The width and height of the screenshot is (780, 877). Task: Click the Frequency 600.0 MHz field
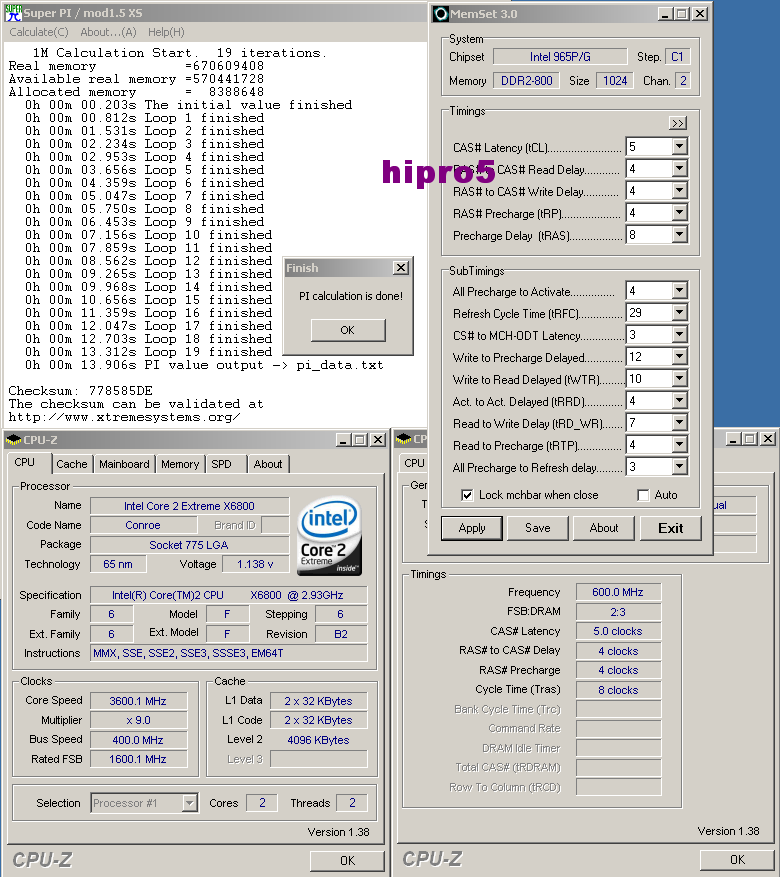click(618, 592)
